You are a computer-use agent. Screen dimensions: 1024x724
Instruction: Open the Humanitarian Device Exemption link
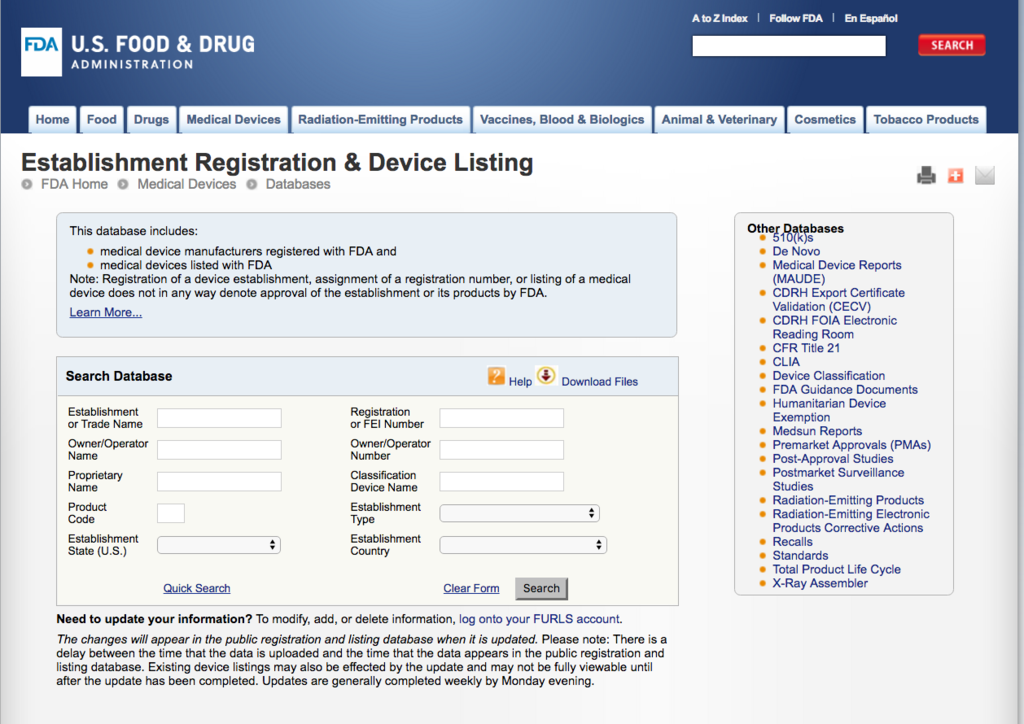[829, 410]
